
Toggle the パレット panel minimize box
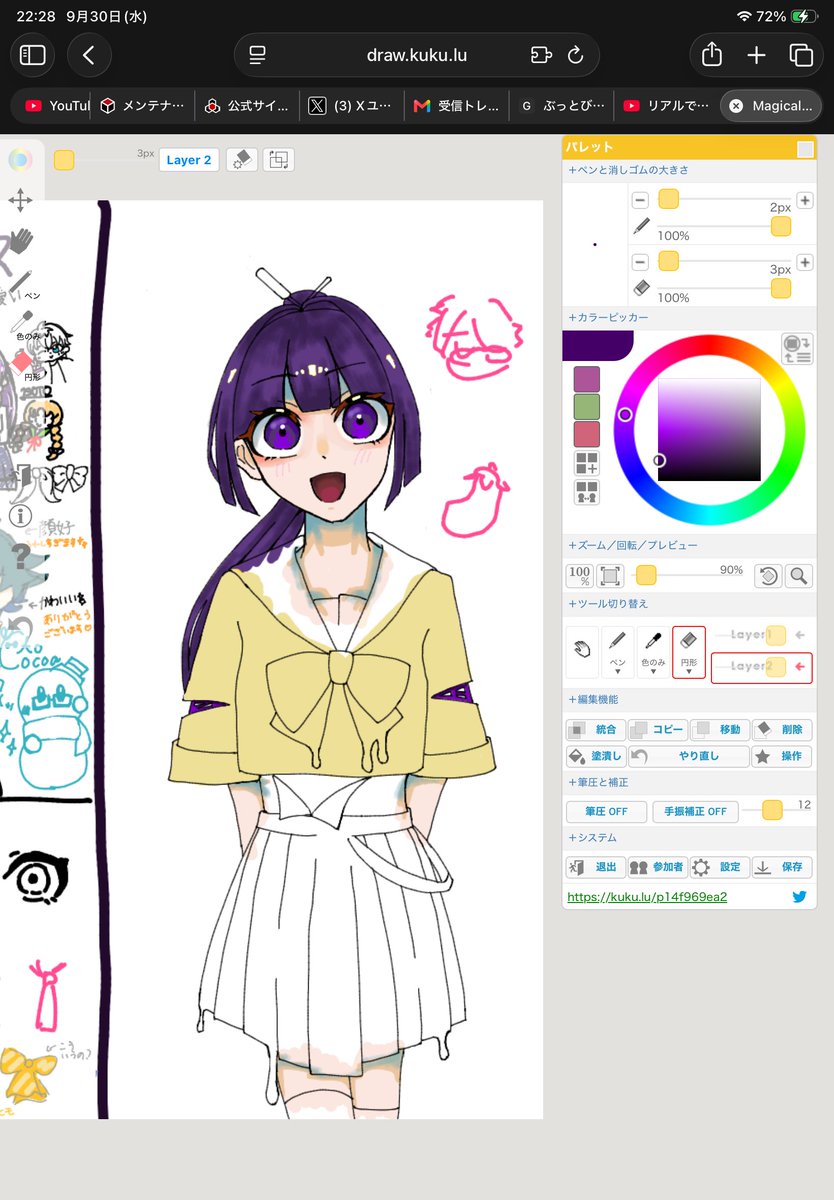tap(805, 149)
